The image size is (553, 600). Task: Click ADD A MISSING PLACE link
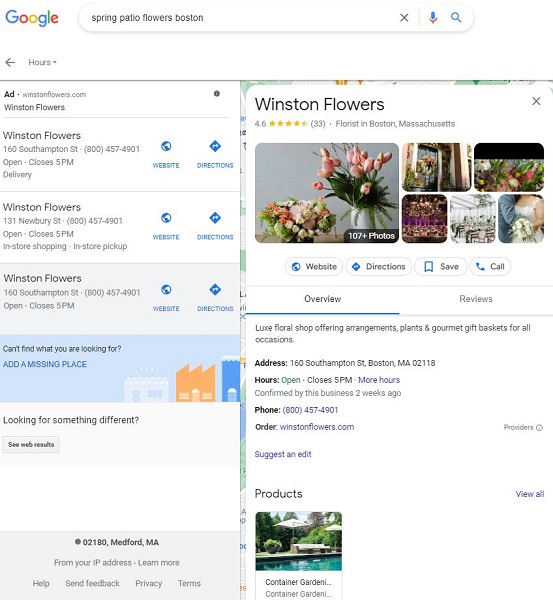45,364
